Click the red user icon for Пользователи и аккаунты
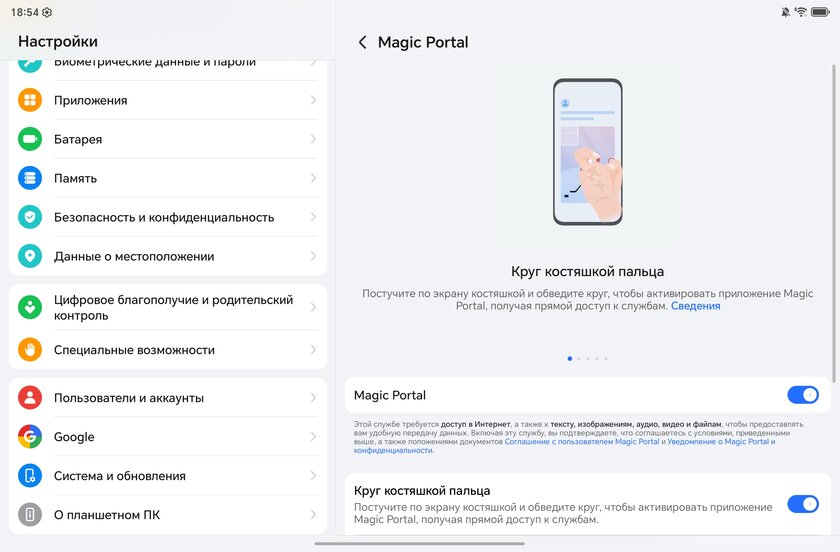The image size is (840, 552). click(30, 398)
